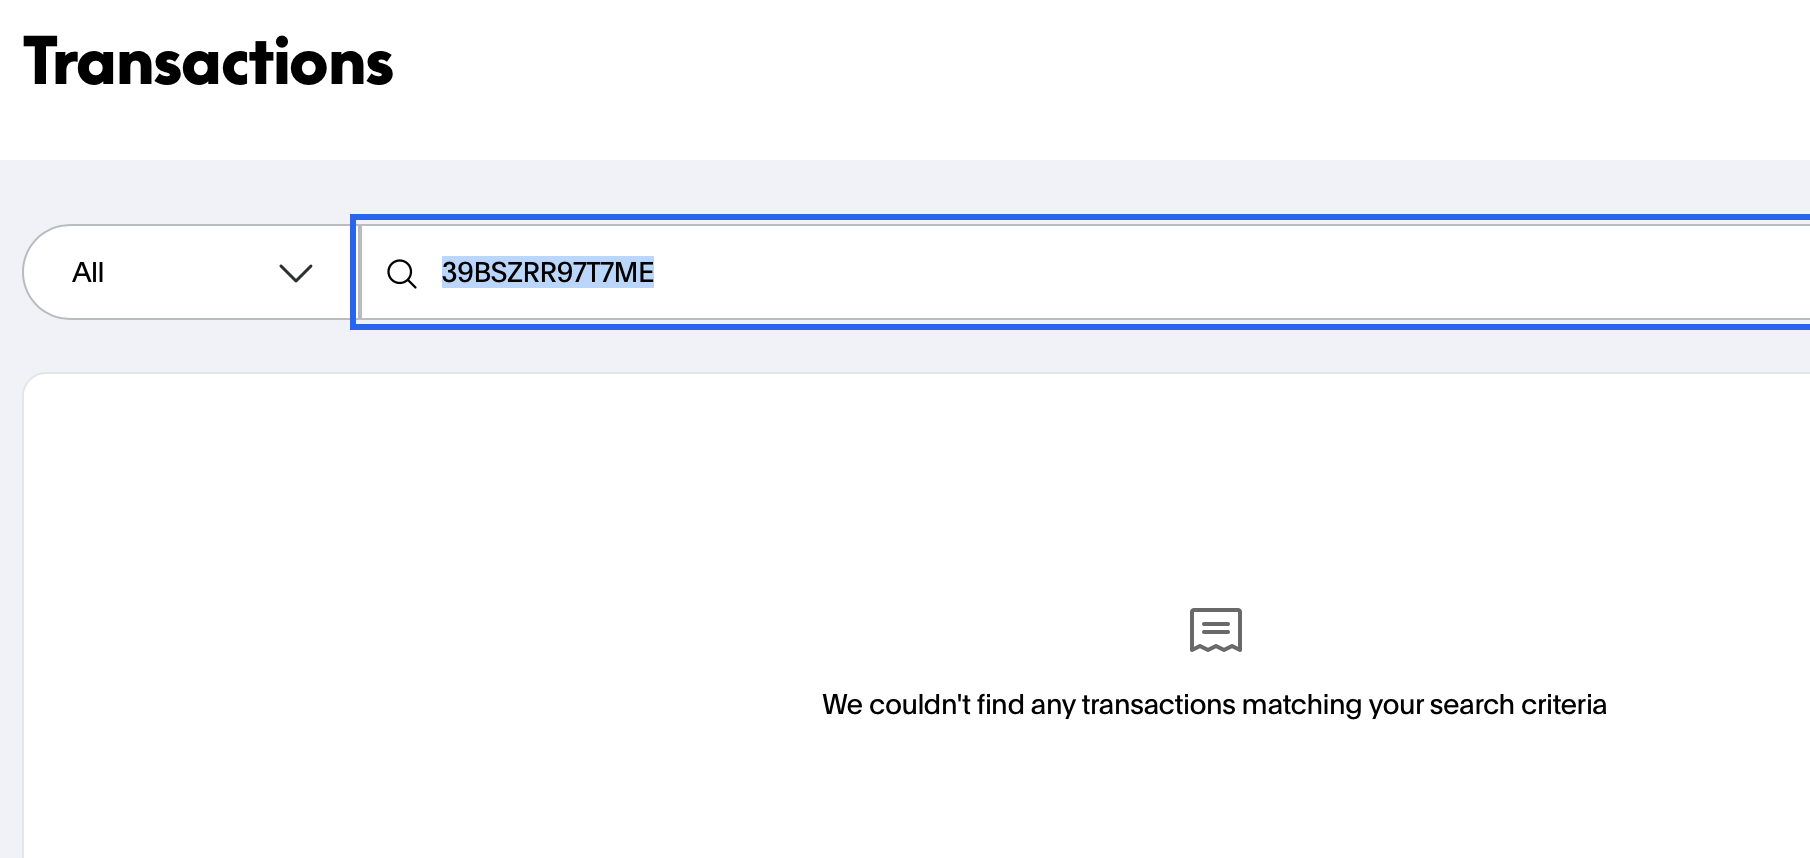Click the magnifying glass search icon
Image resolution: width=1810 pixels, height=858 pixels.
pyautogui.click(x=402, y=273)
